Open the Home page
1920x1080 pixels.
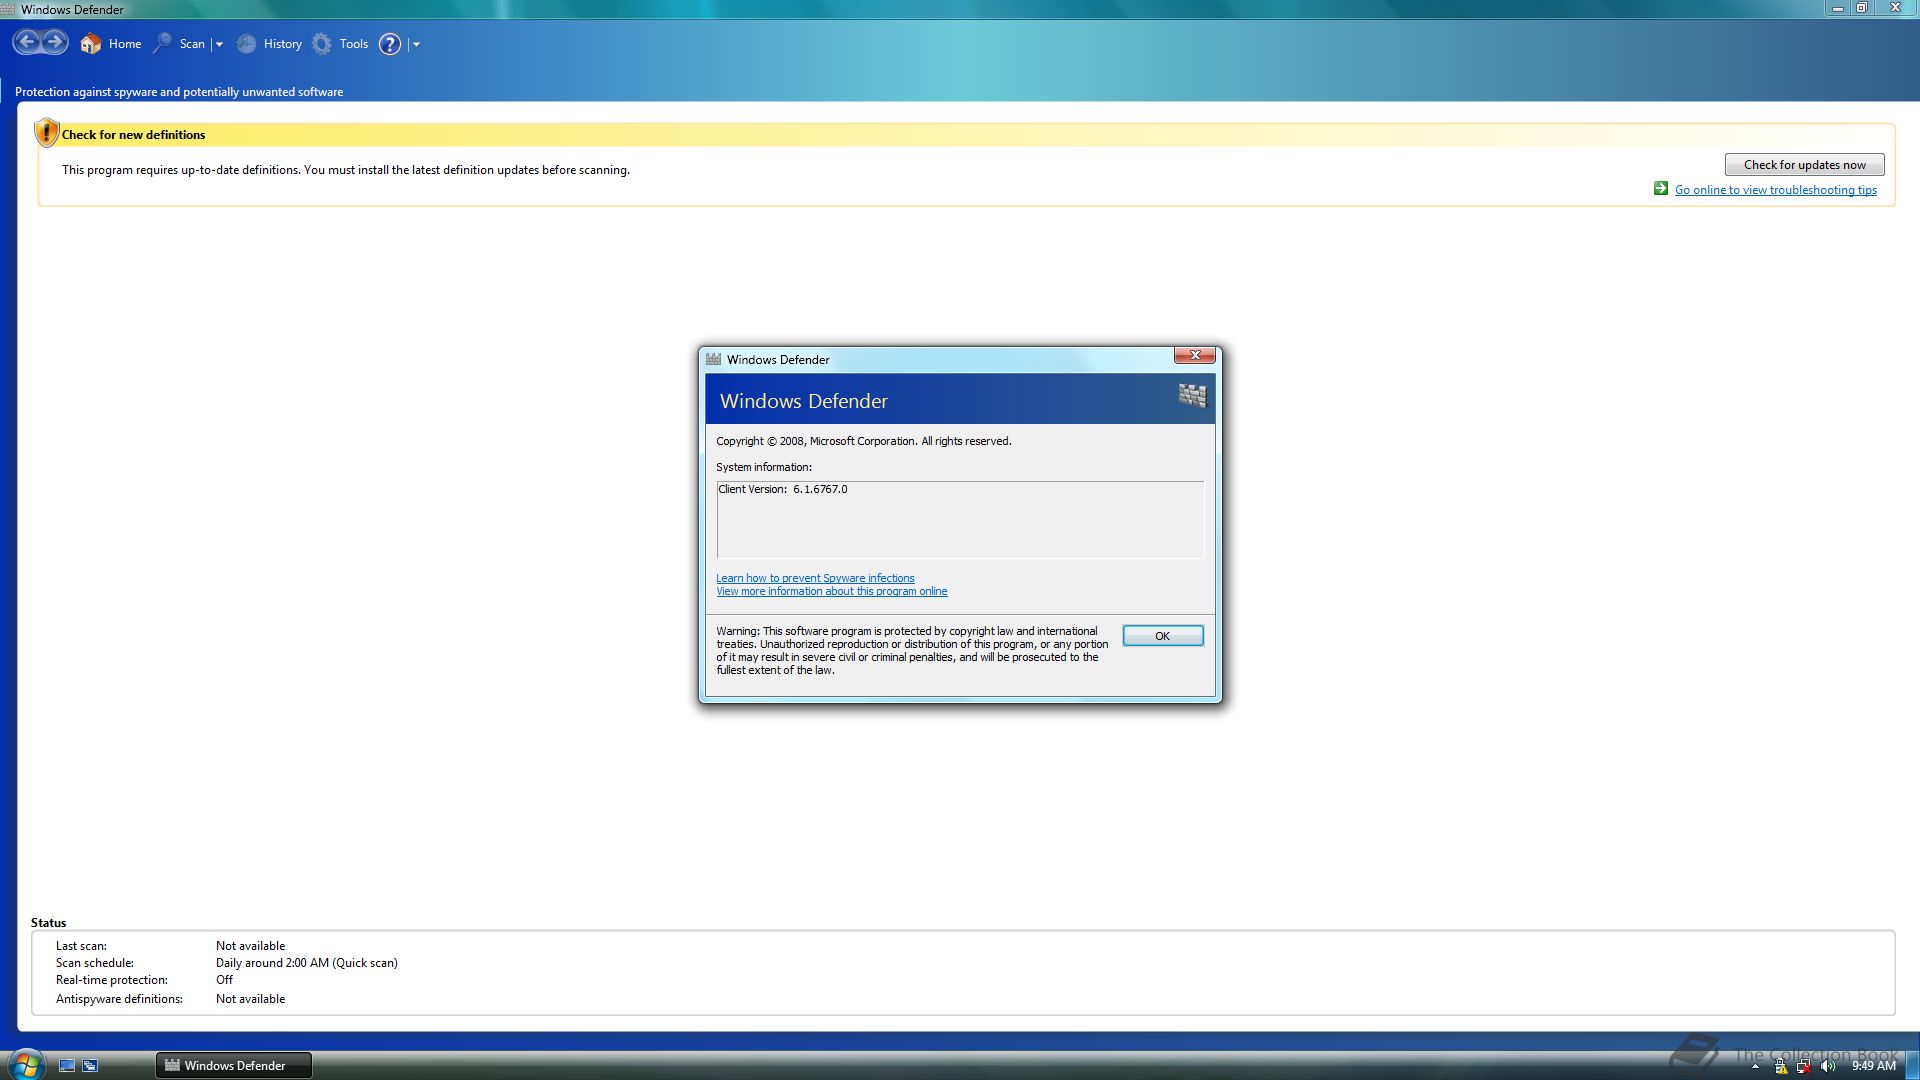(x=111, y=43)
